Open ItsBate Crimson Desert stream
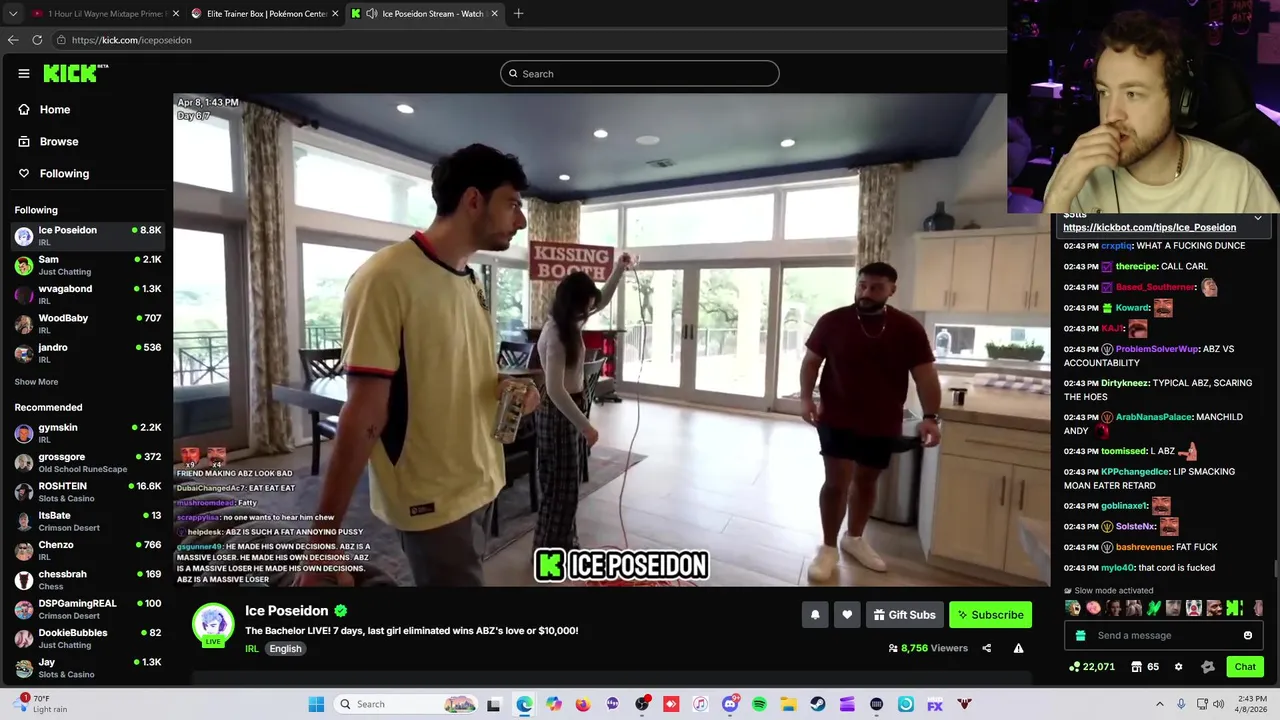The height and width of the screenshot is (720, 1280). [88, 521]
